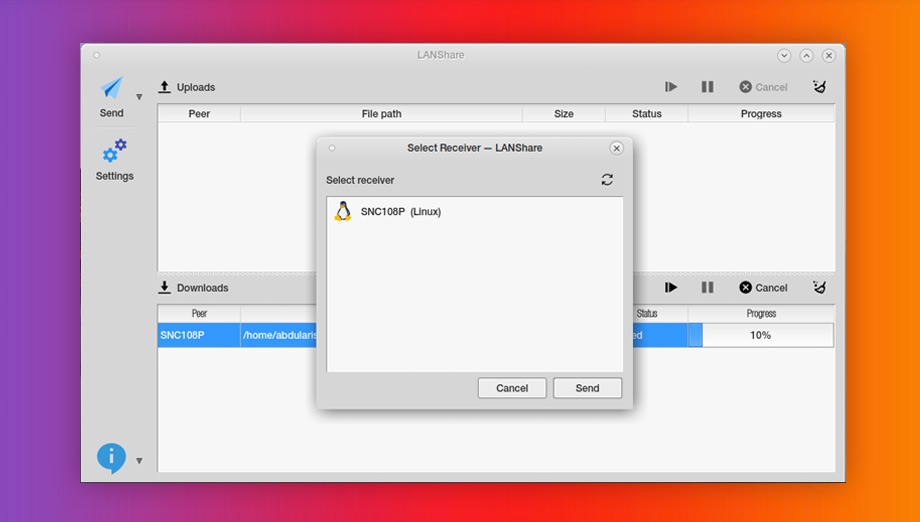Click Cancel in Select Receiver dialog
The image size is (920, 522).
point(512,388)
